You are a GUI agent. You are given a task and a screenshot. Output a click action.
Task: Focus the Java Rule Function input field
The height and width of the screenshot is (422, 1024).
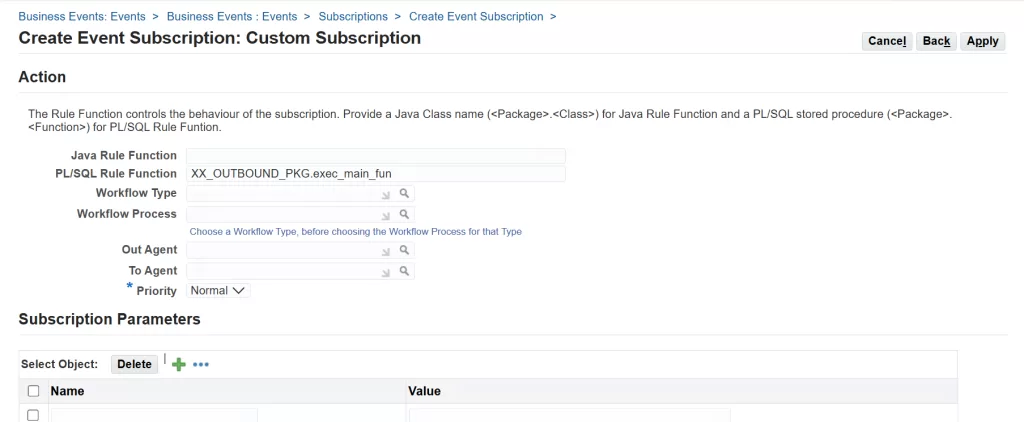coord(376,156)
